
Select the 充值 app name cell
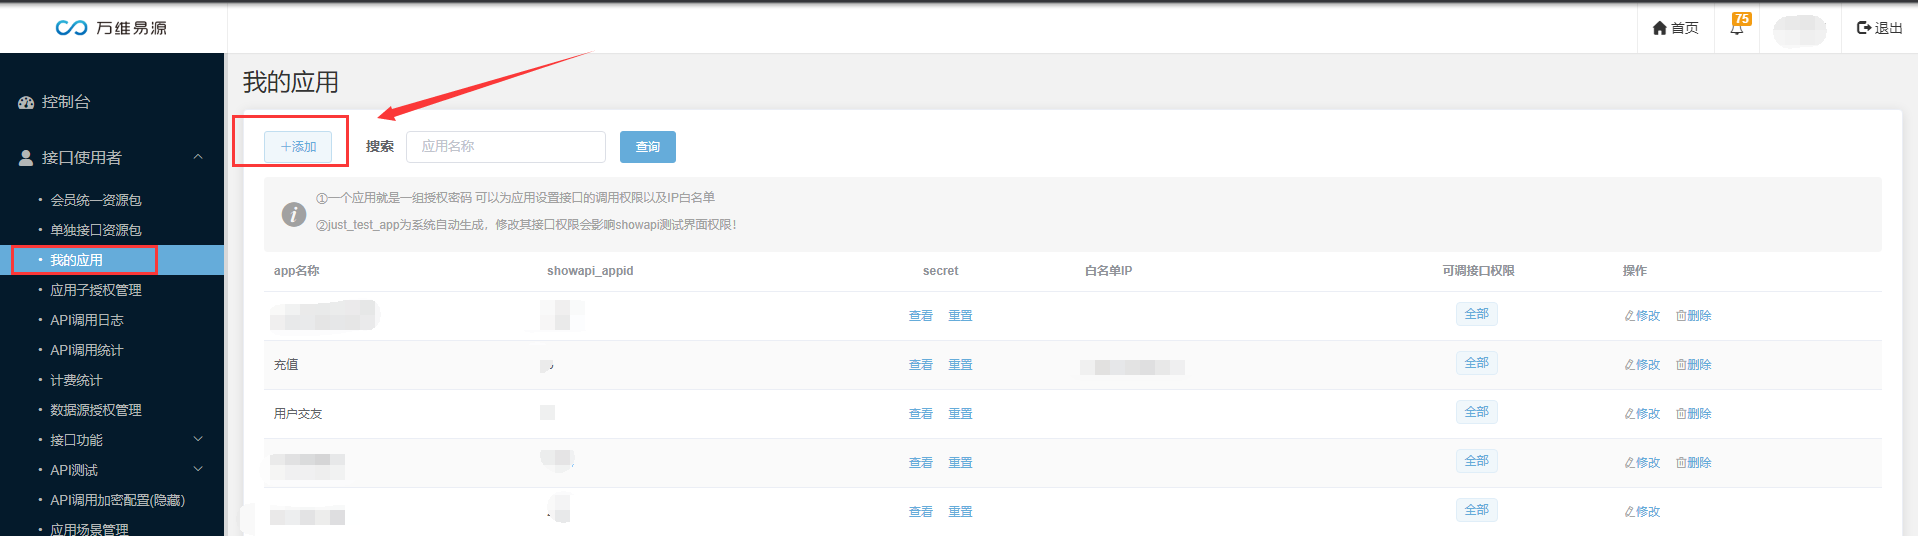286,365
